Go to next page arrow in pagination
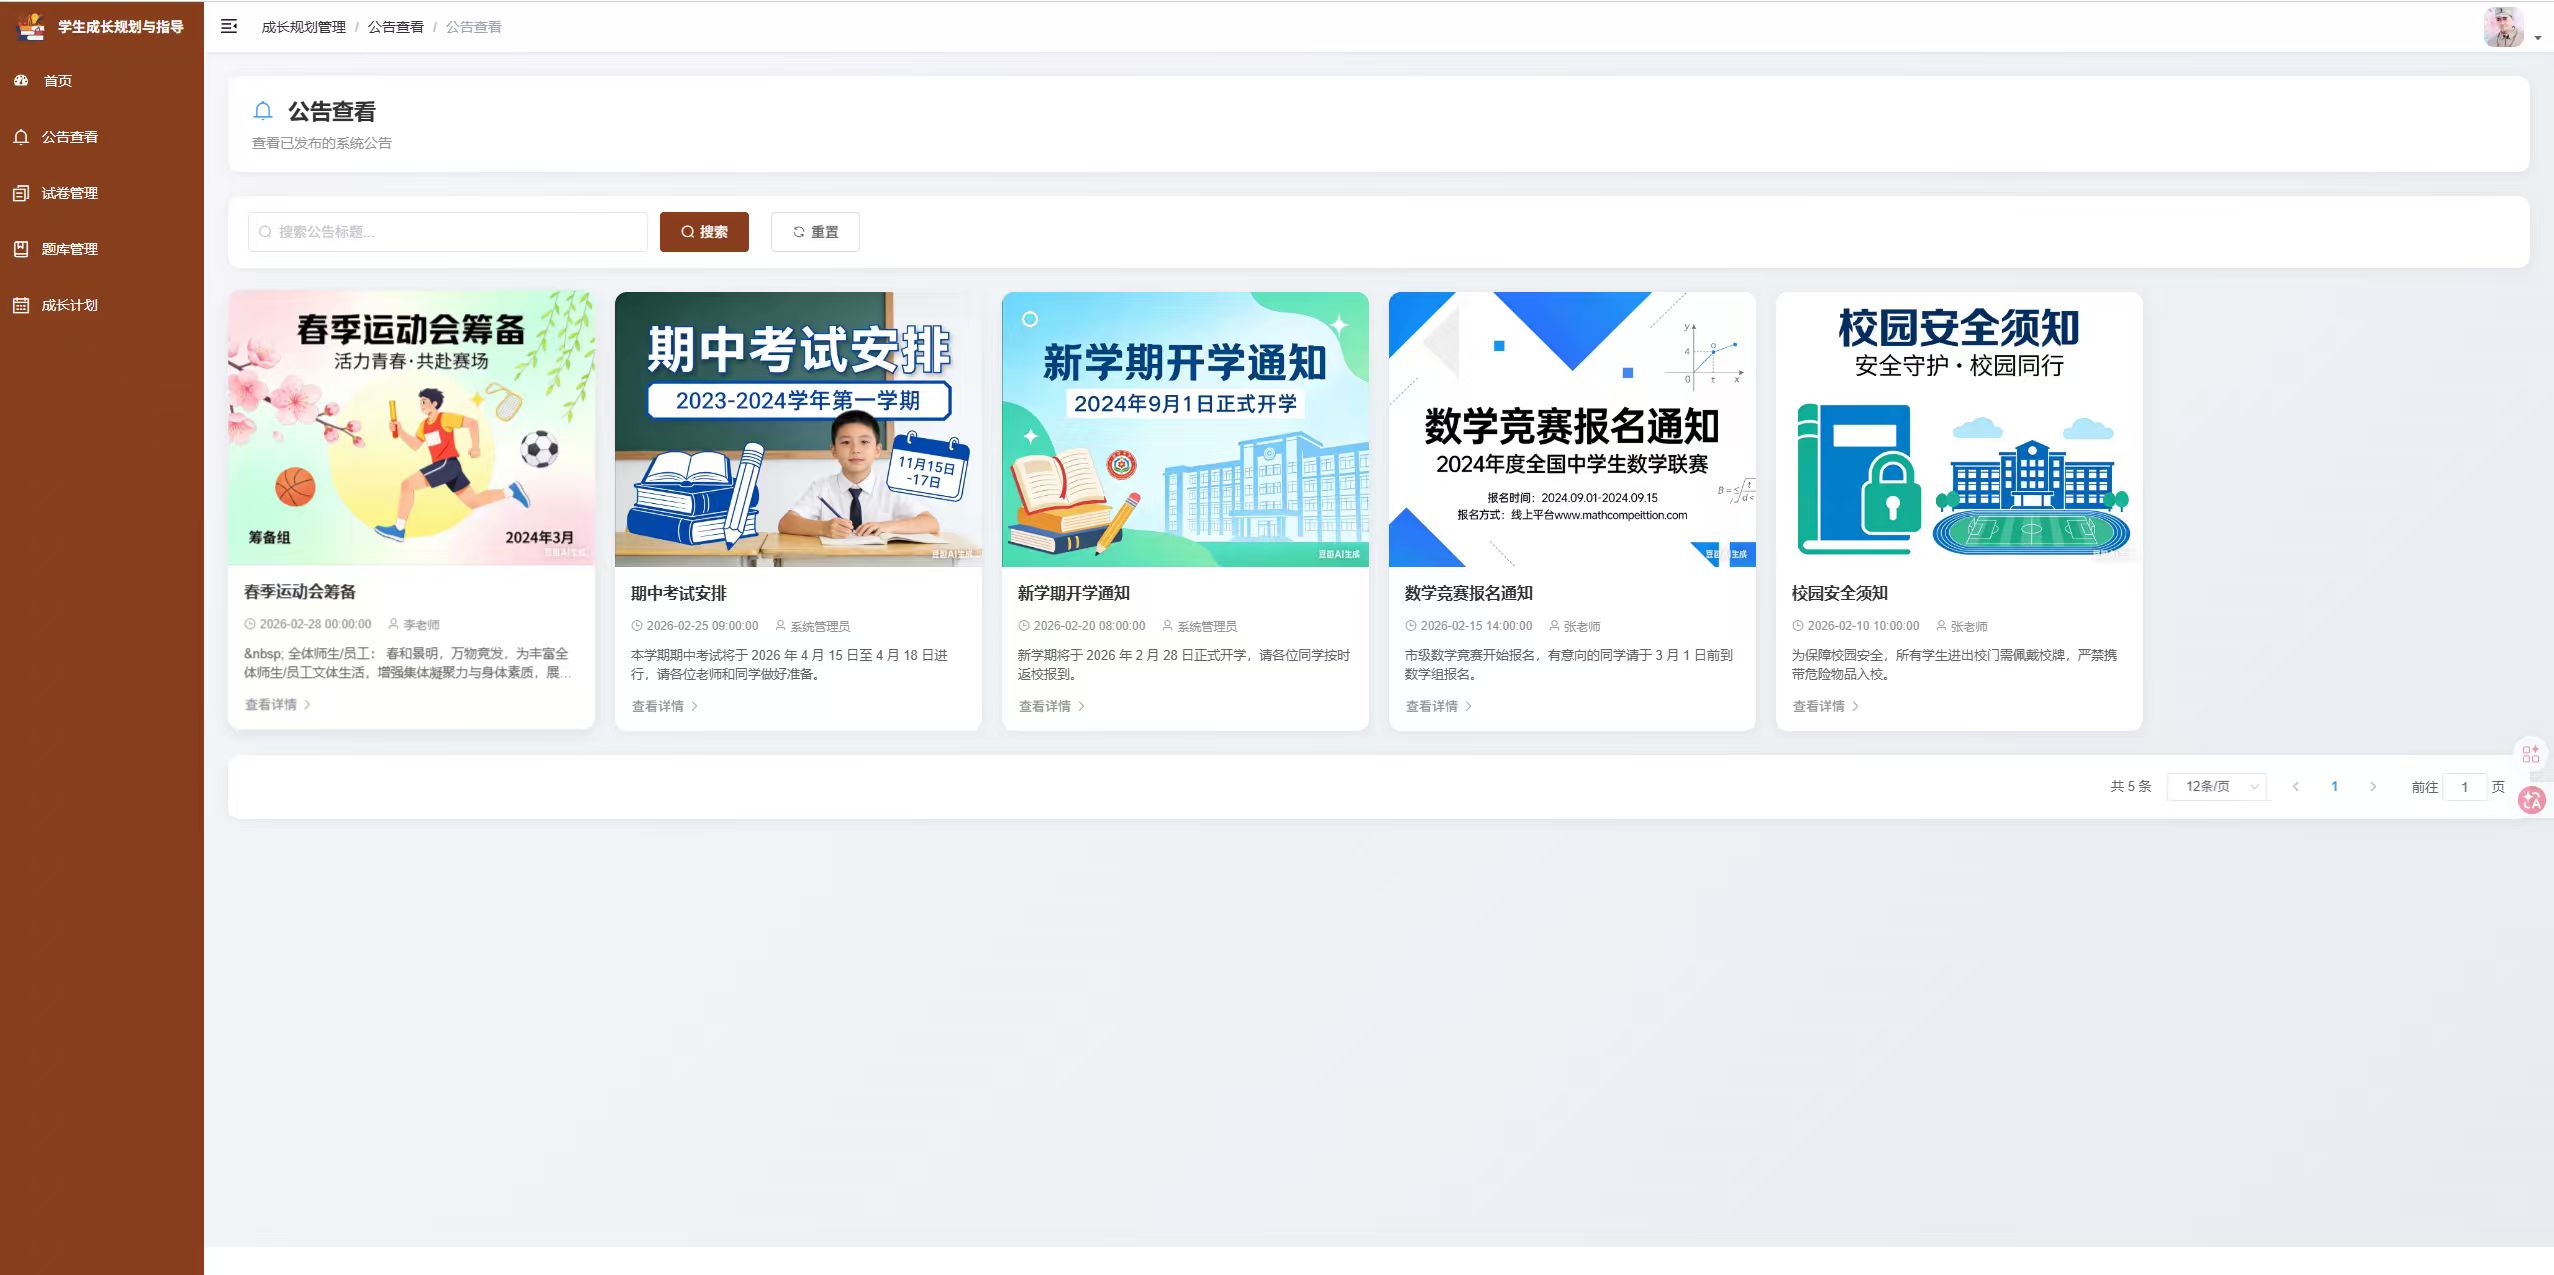Viewport: 2554px width, 1275px height. [2373, 787]
